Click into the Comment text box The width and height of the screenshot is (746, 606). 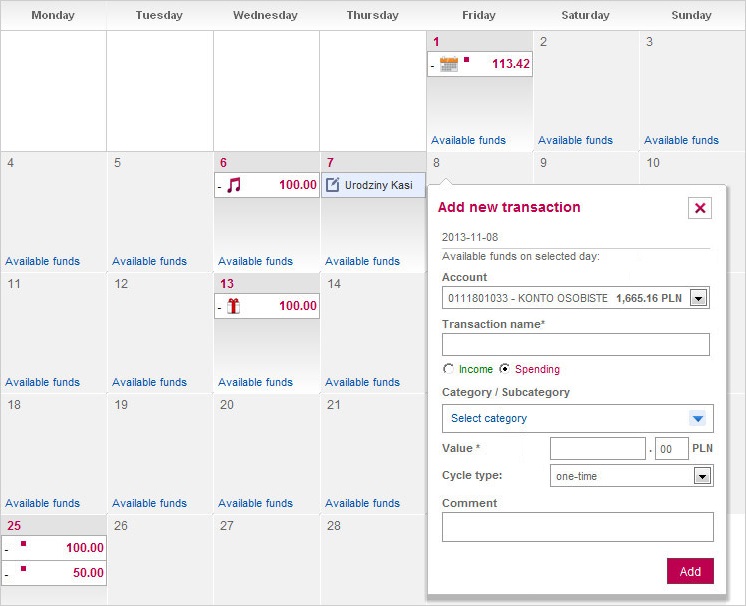pos(577,527)
